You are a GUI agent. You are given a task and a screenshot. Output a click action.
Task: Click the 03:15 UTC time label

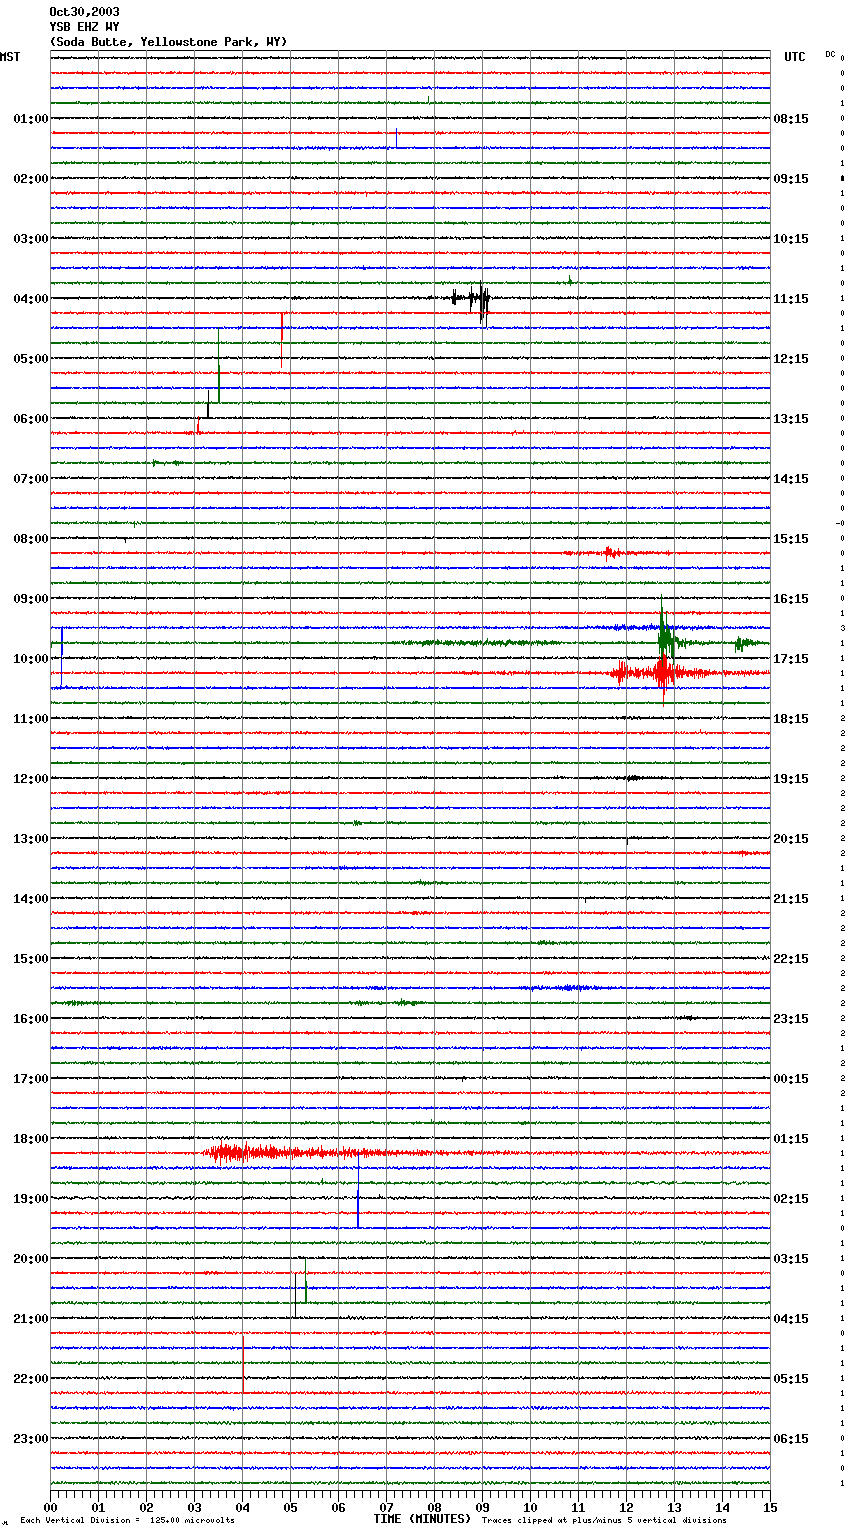click(791, 1259)
